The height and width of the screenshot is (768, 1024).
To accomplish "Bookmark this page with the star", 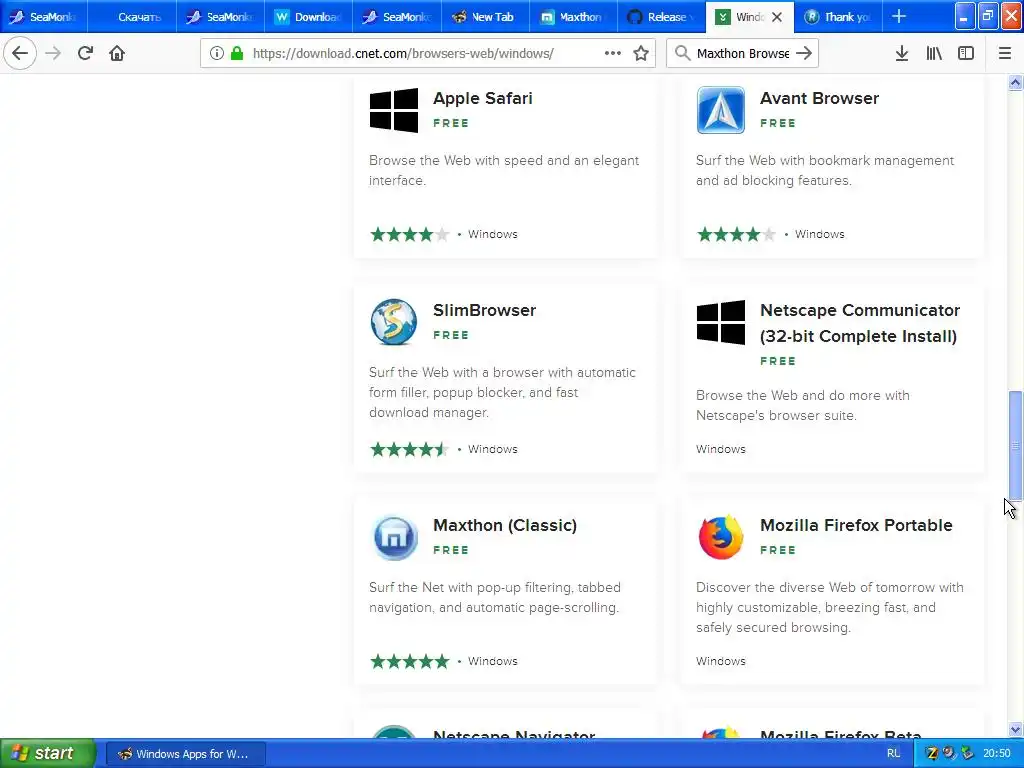I will (641, 53).
